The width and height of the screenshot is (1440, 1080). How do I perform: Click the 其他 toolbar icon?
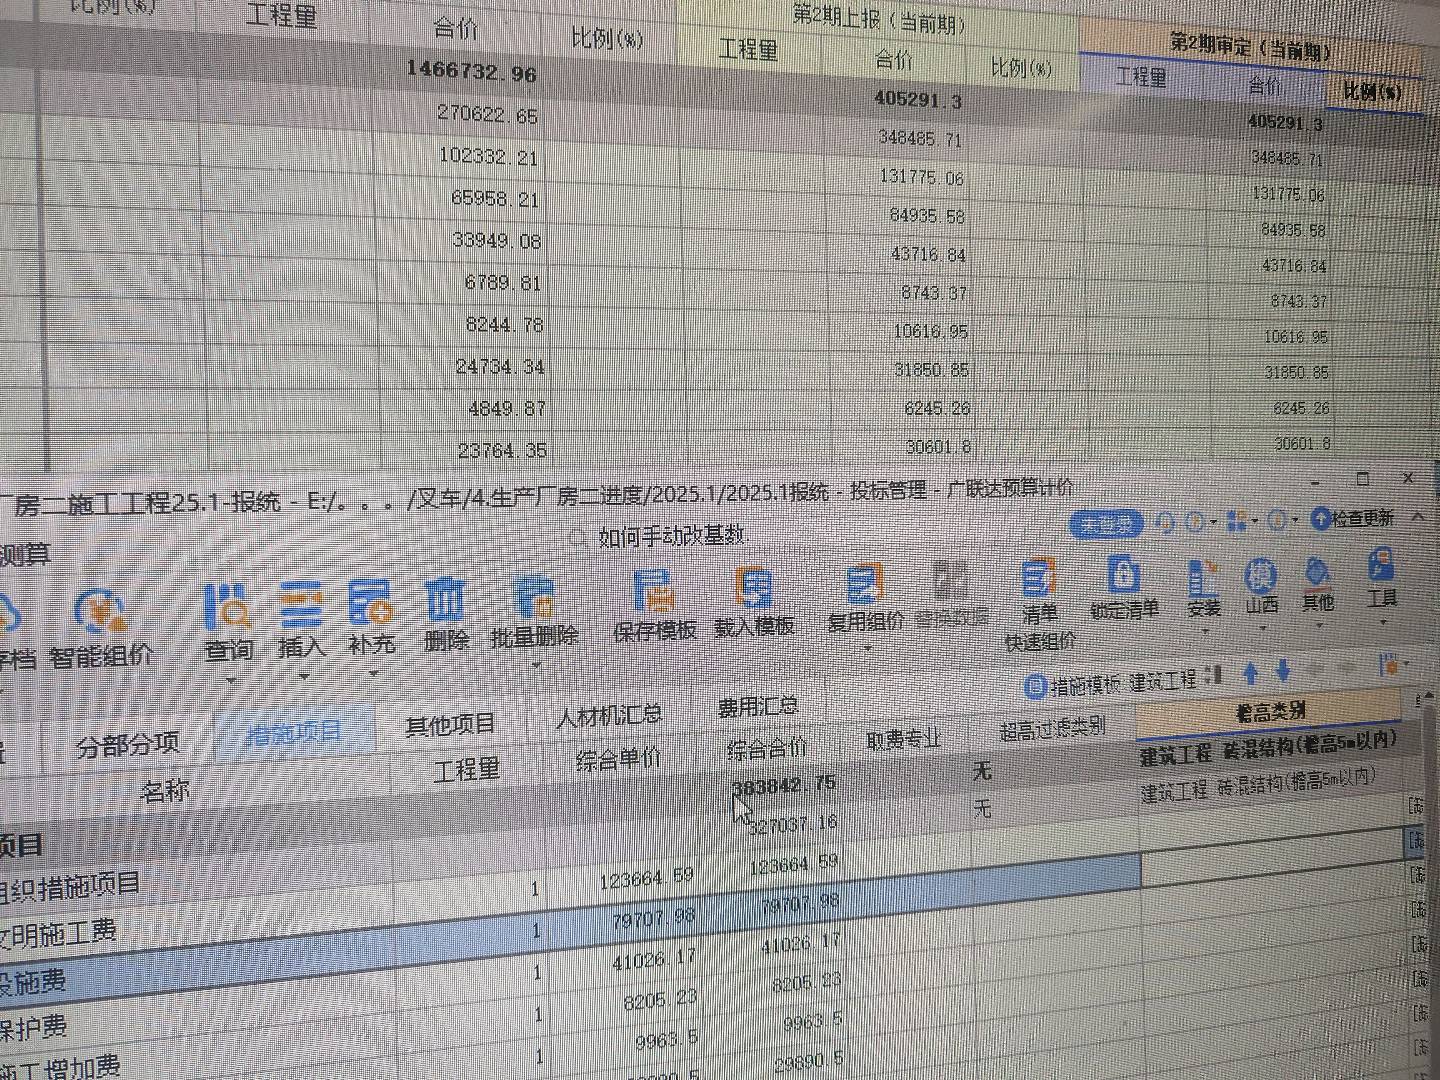point(1317,574)
